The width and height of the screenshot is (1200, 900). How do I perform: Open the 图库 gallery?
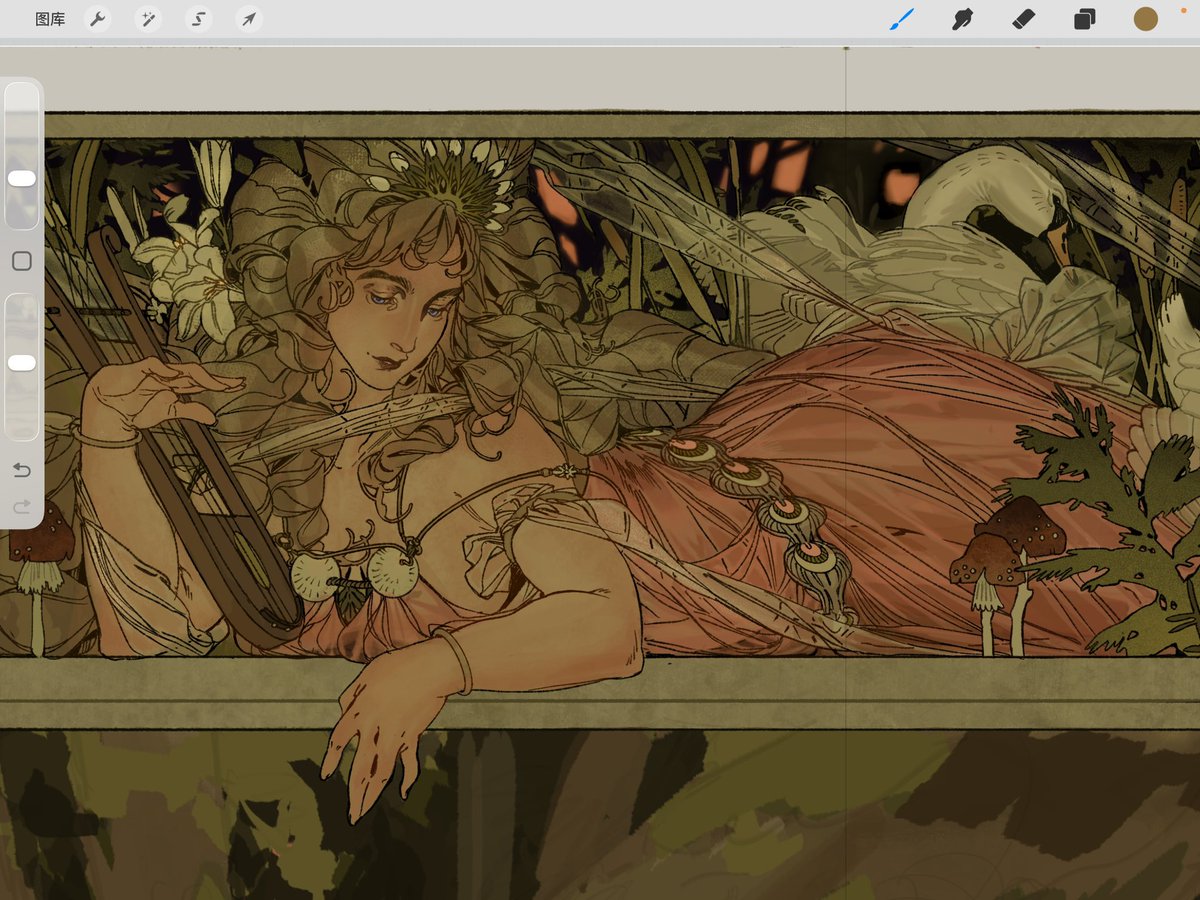(x=50, y=19)
